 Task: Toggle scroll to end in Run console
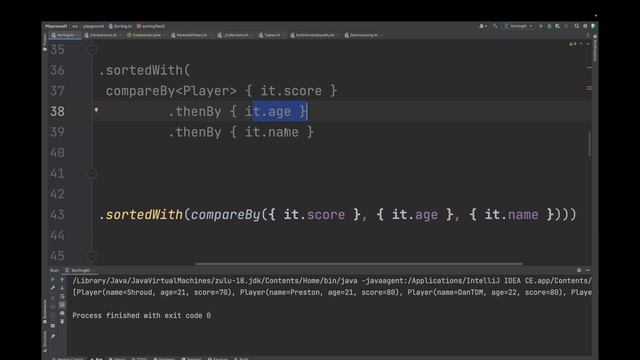tap(62, 305)
